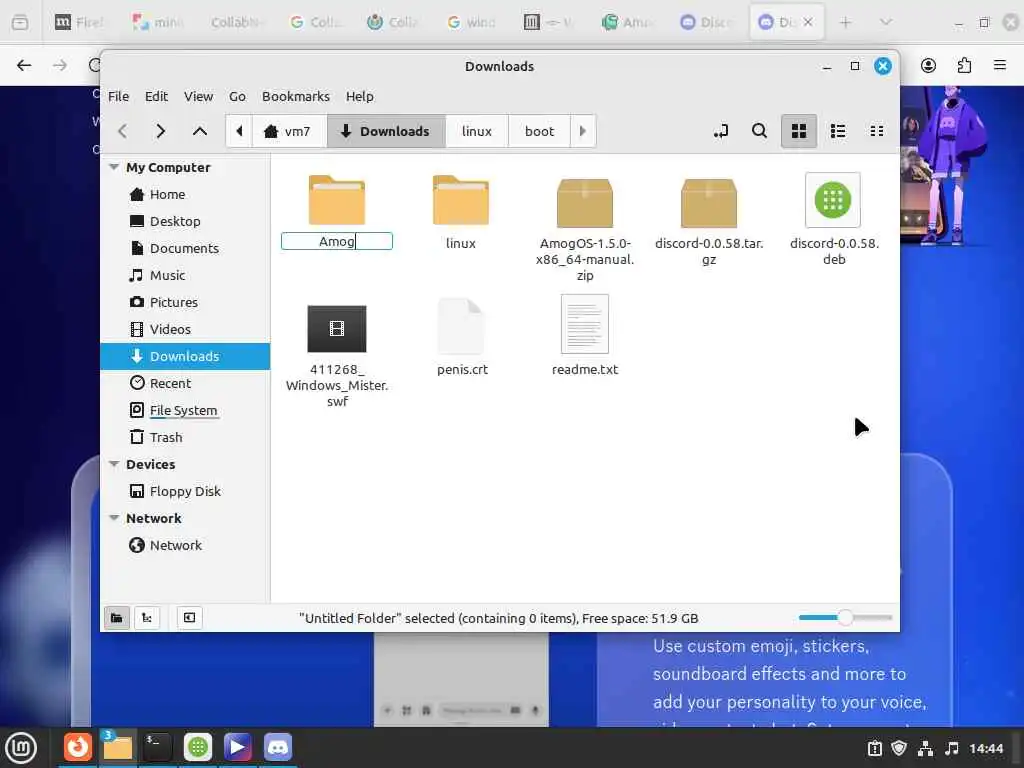Click the folder rename text field
Viewport: 1024px width, 768px height.
coord(337,242)
